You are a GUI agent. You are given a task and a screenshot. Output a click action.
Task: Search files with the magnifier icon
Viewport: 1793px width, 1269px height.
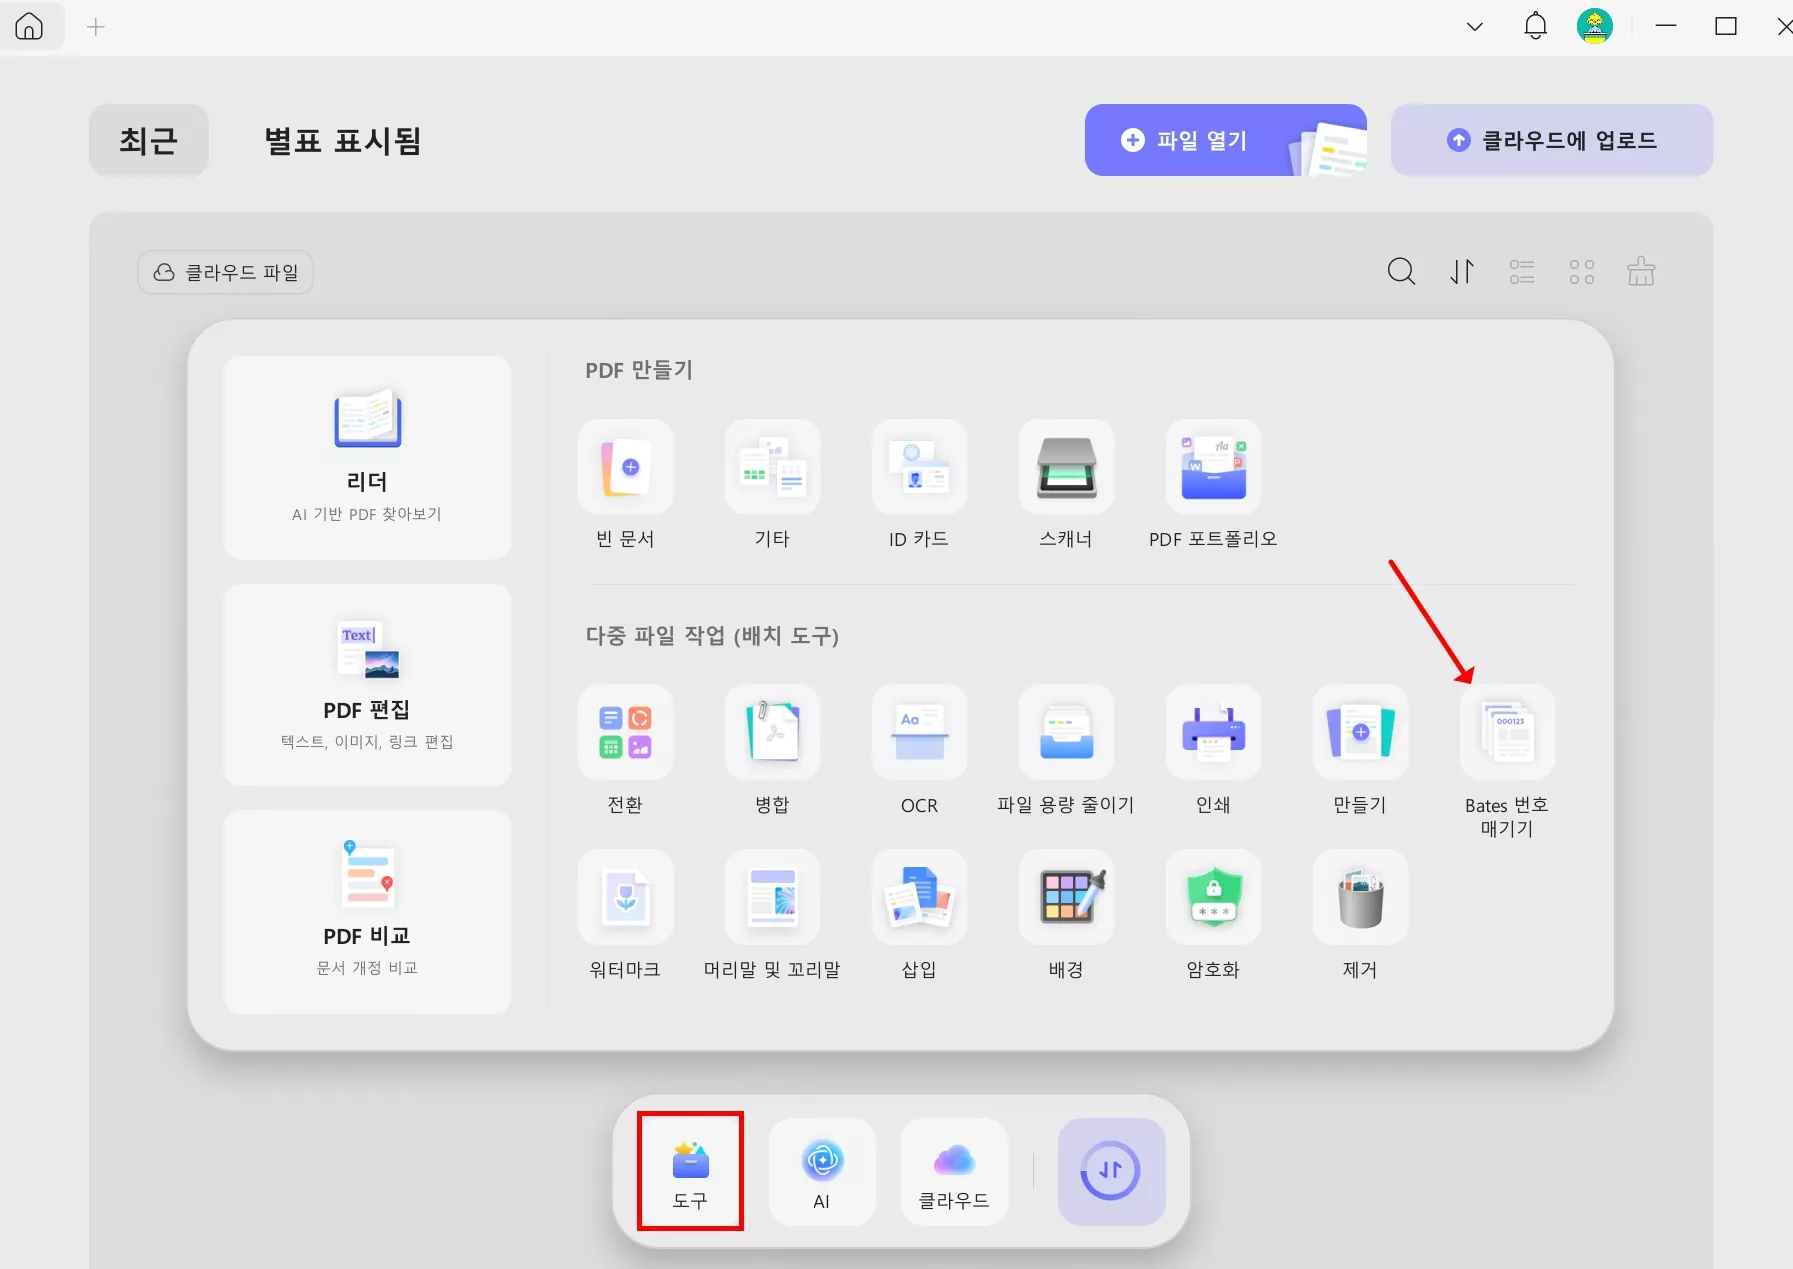coord(1401,271)
